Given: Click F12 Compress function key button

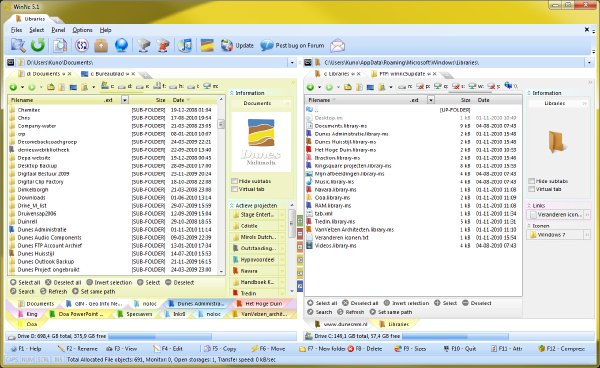Looking at the screenshot, I should (x=561, y=348).
